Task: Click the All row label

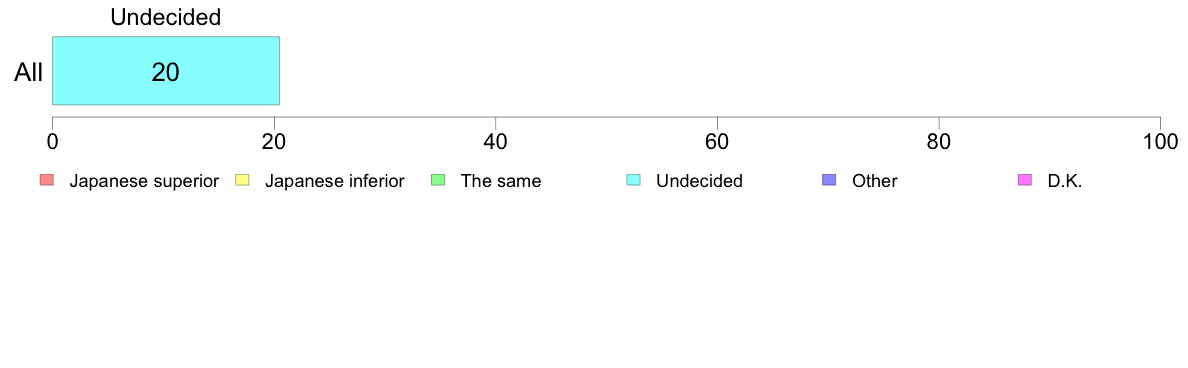Action: coord(29,72)
